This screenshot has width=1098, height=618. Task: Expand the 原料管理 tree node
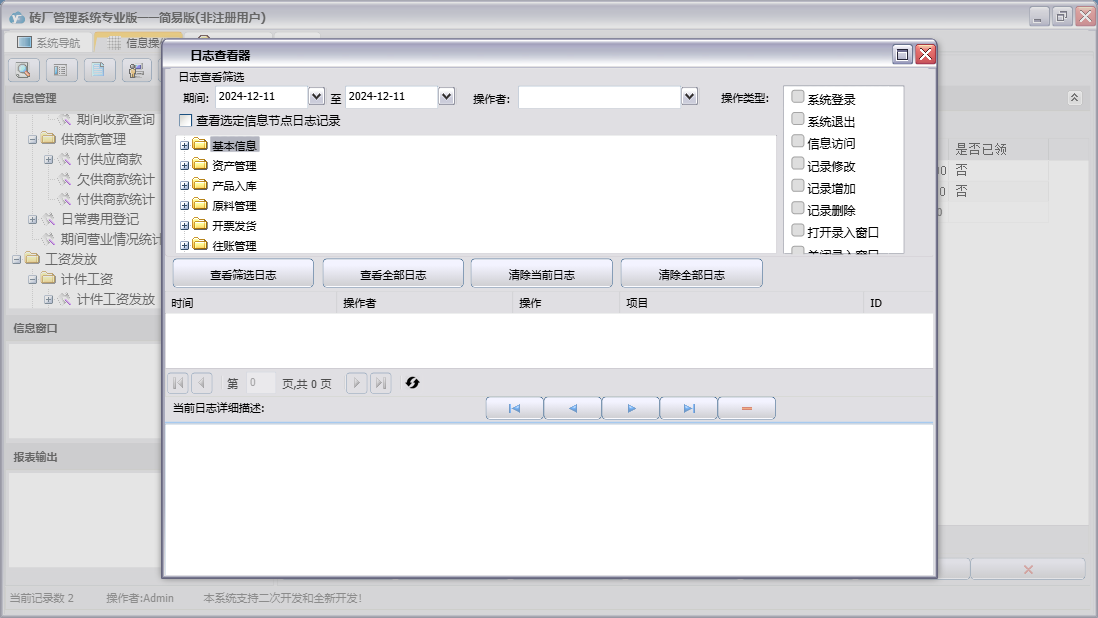point(184,206)
